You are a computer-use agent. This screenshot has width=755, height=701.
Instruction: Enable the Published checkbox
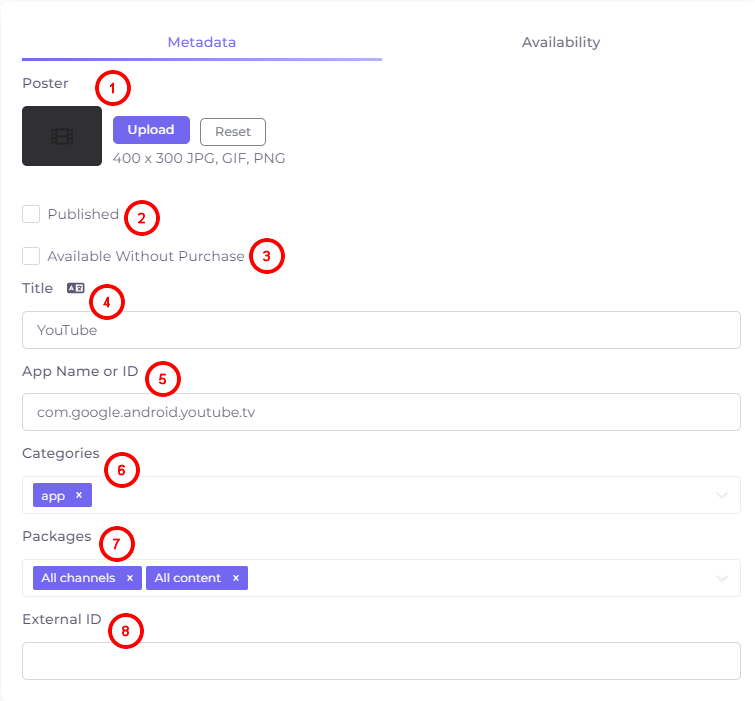coord(31,214)
